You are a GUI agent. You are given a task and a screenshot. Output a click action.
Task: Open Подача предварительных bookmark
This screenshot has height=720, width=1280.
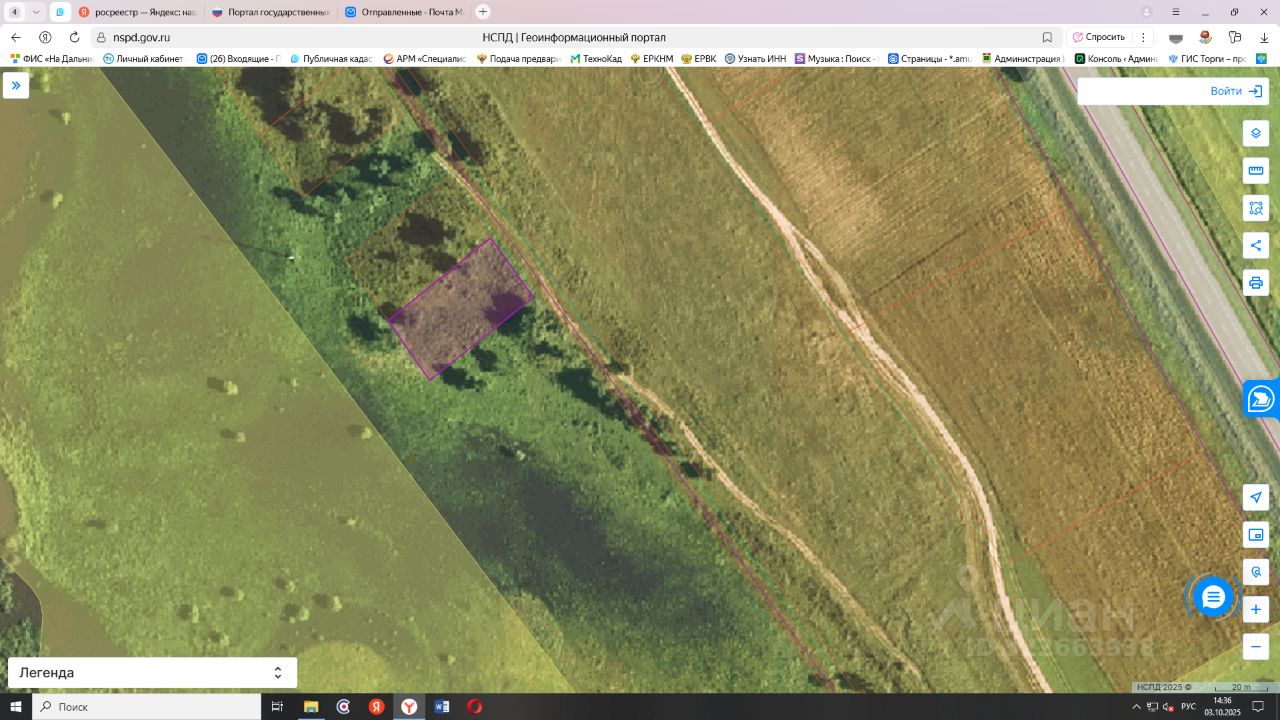518,59
